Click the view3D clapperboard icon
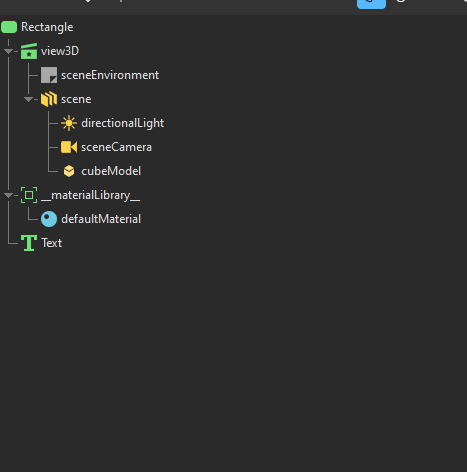Image resolution: width=467 pixels, height=472 pixels. click(x=29, y=51)
